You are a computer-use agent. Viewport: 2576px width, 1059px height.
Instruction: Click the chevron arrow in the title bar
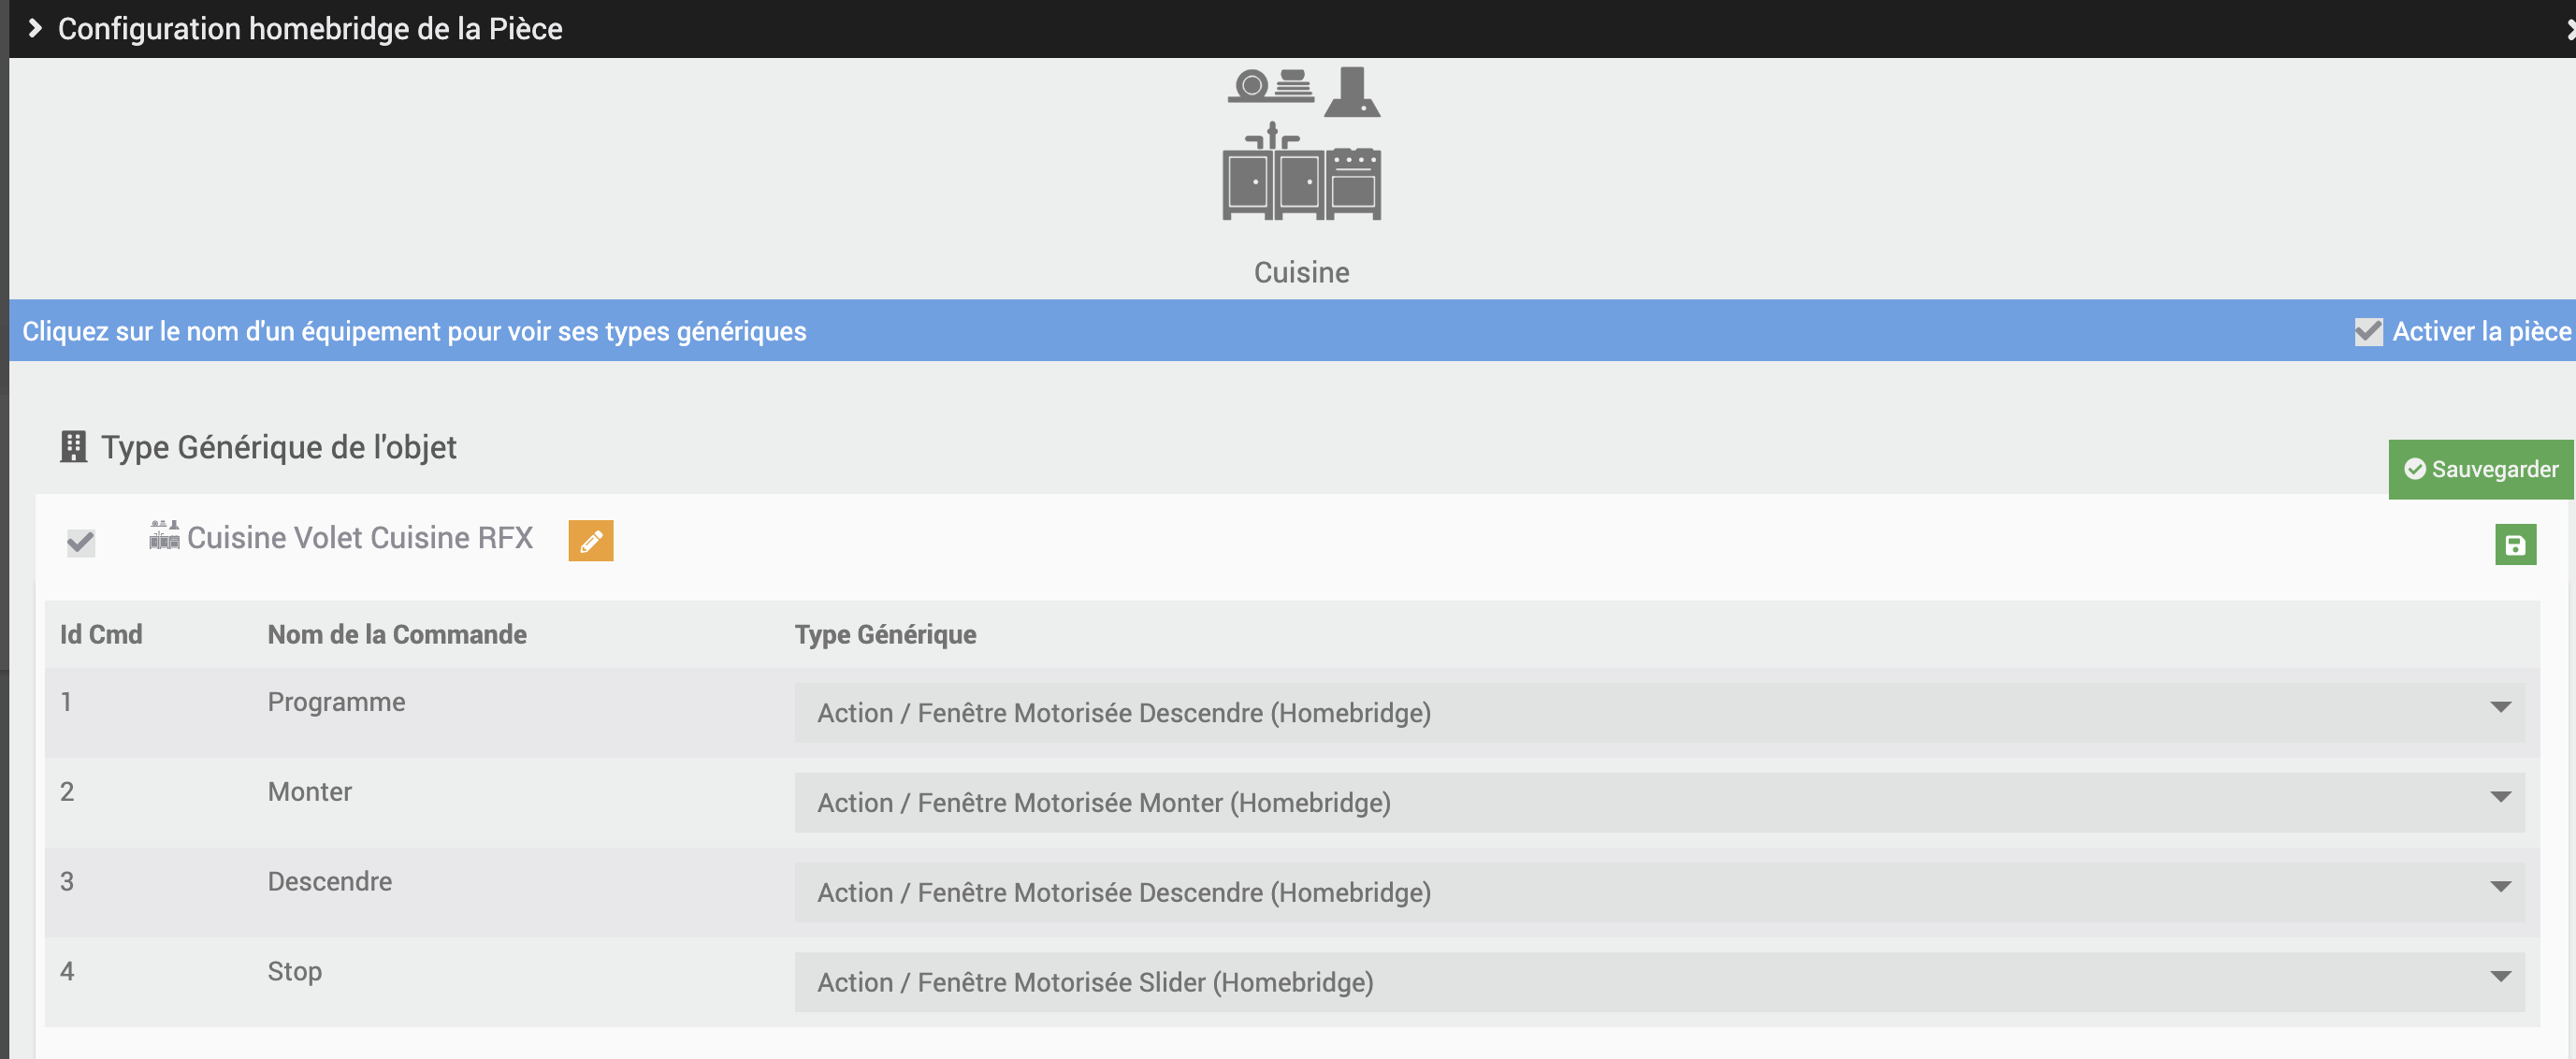pyautogui.click(x=35, y=28)
